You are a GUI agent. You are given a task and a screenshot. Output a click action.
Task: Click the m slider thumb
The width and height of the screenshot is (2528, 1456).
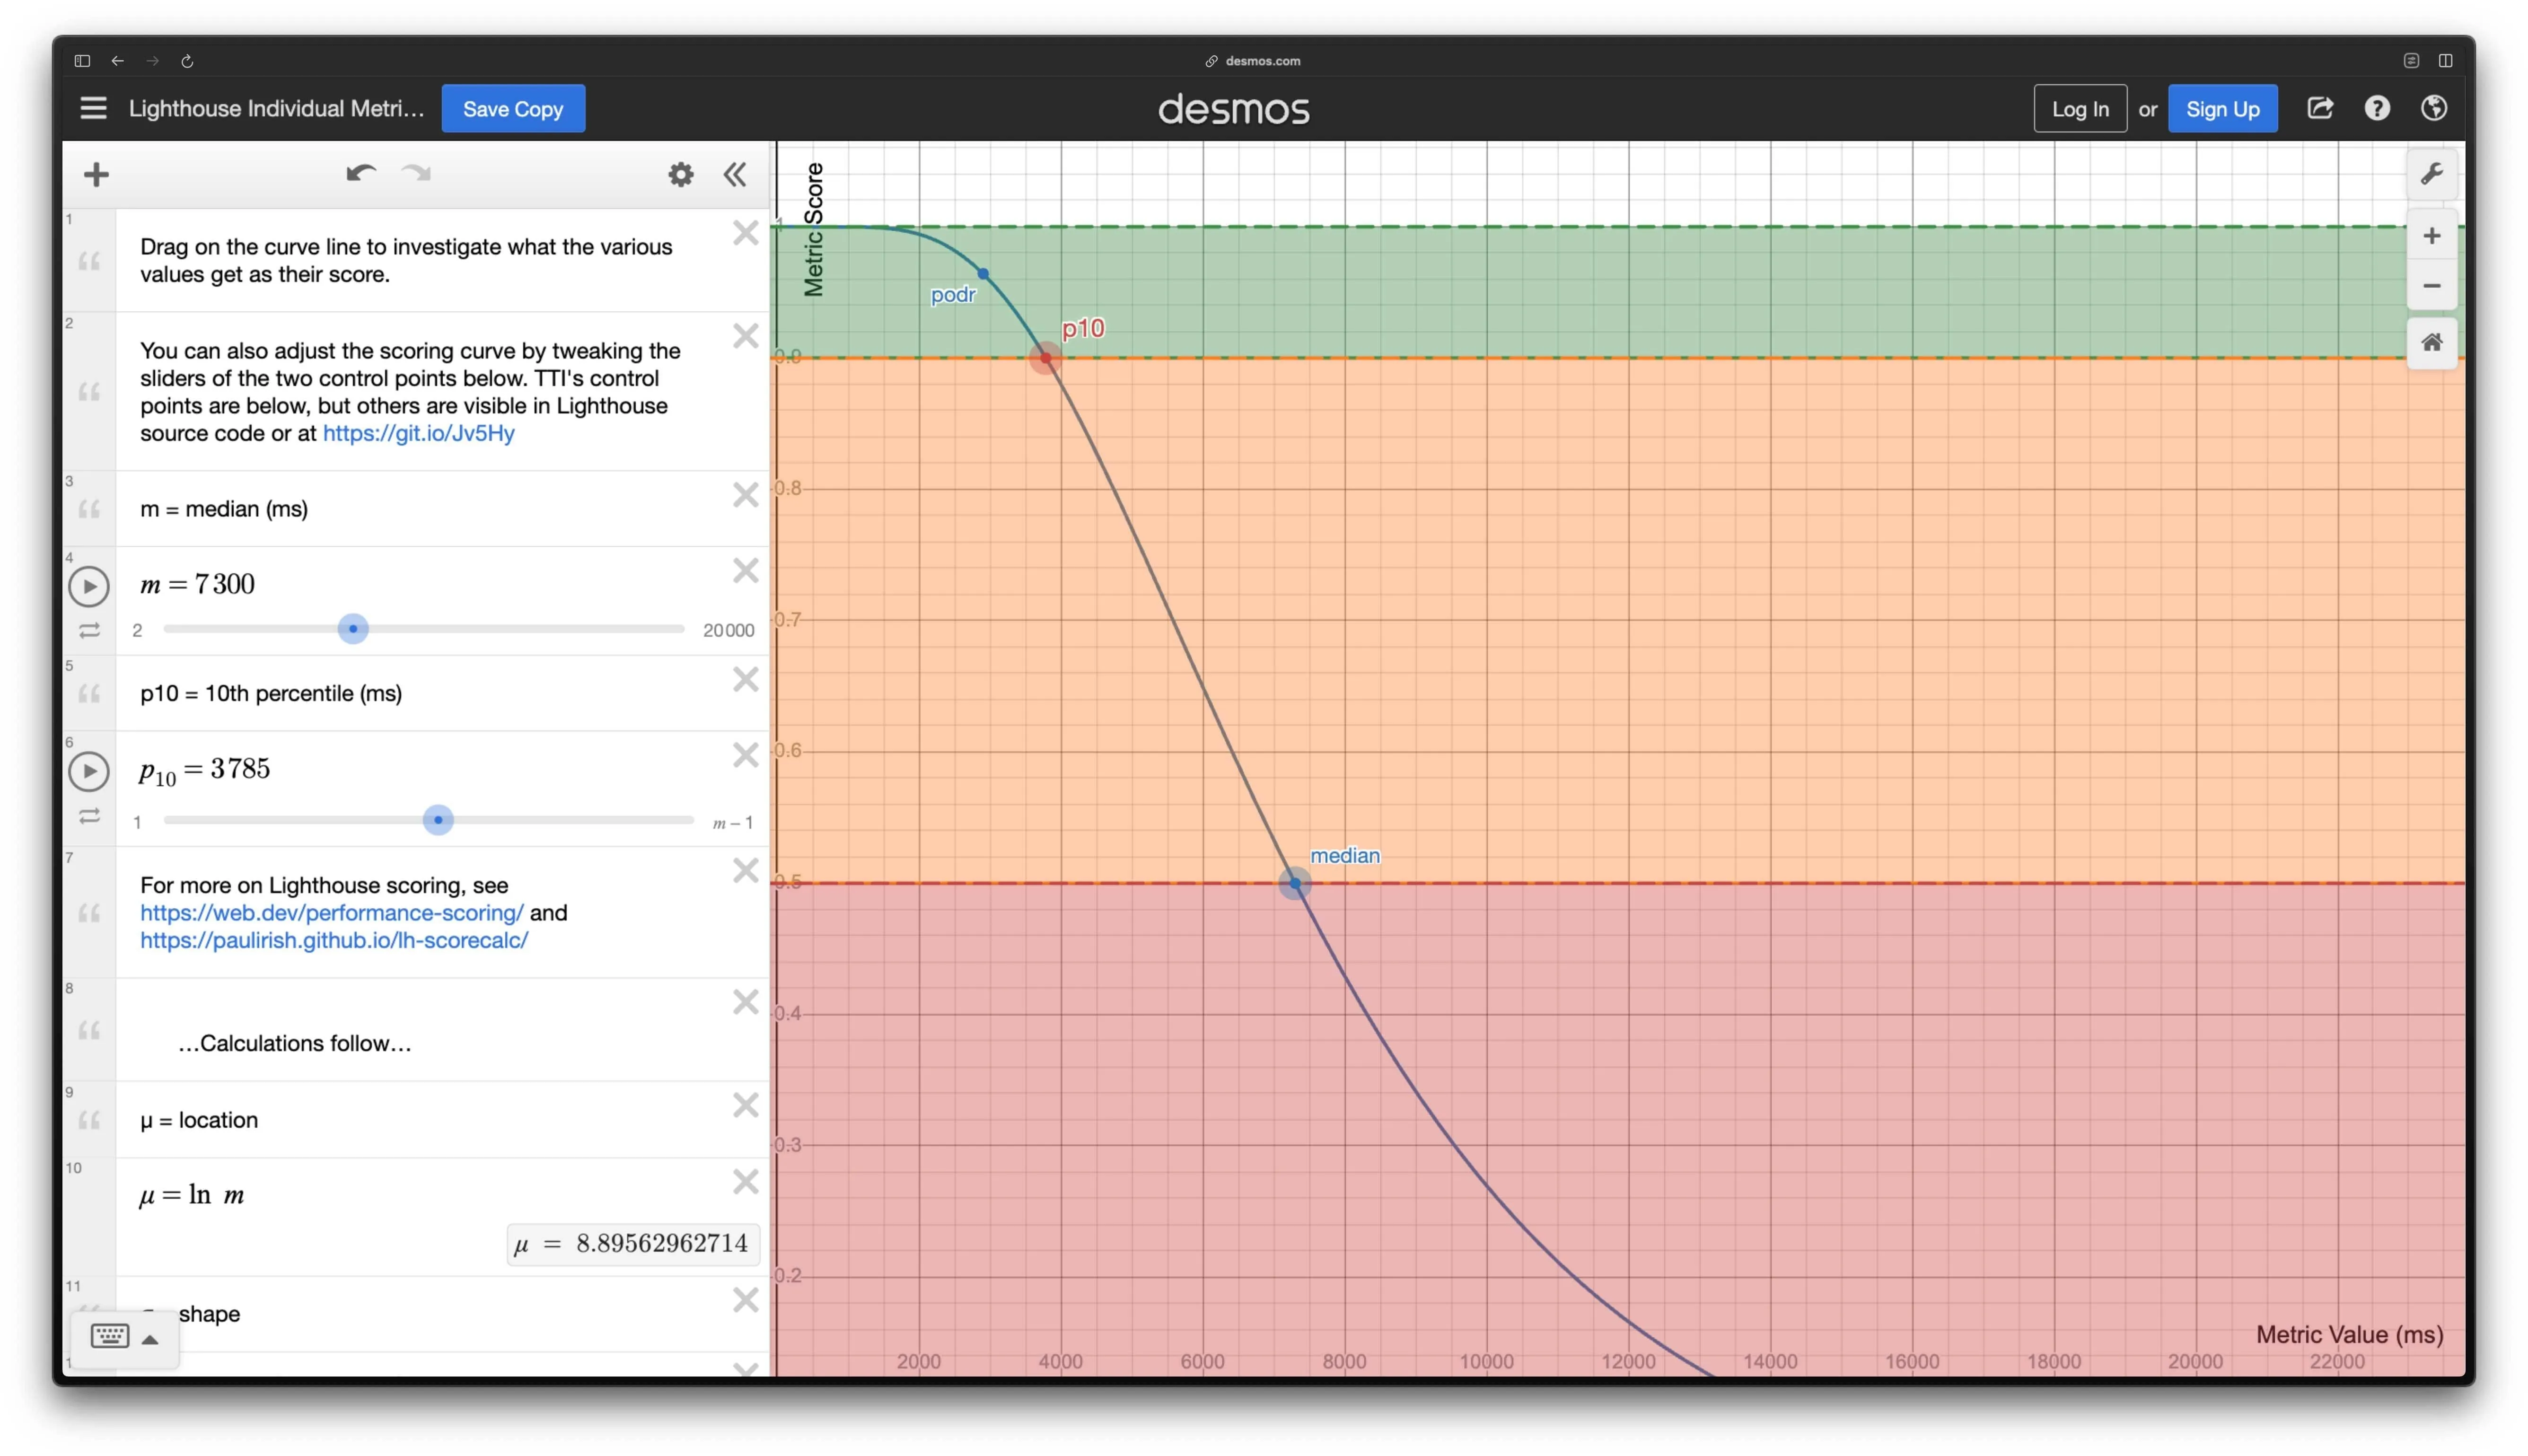(353, 629)
